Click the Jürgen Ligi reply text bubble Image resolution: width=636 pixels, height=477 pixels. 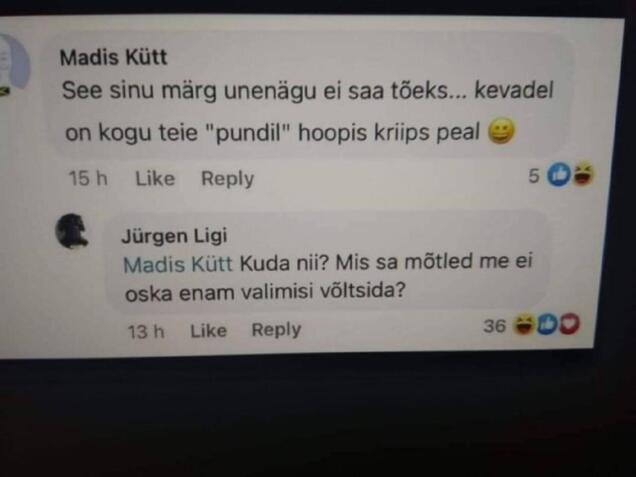click(327, 260)
